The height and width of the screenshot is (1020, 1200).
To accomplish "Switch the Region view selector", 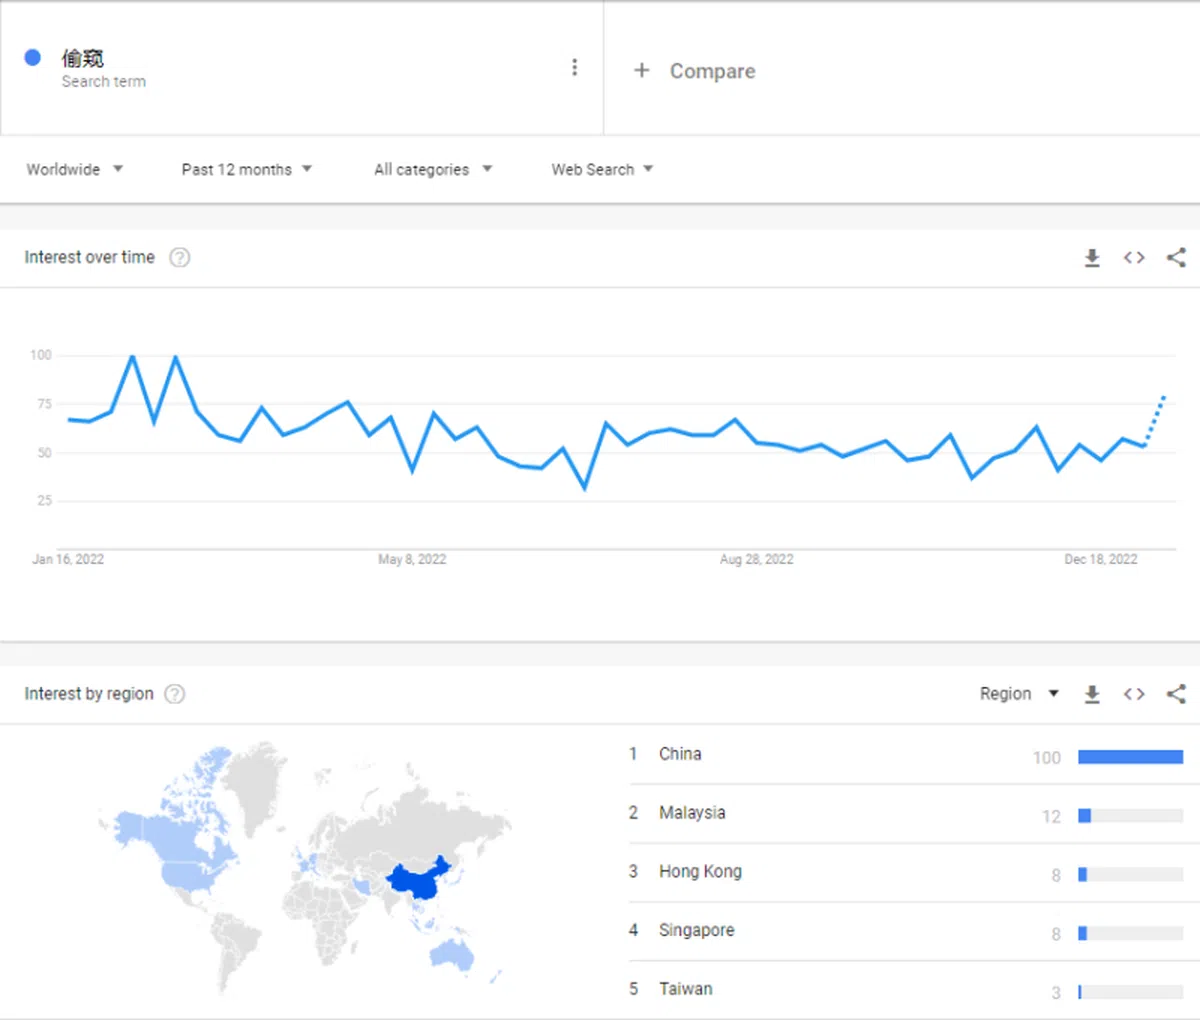I will coord(1019,693).
